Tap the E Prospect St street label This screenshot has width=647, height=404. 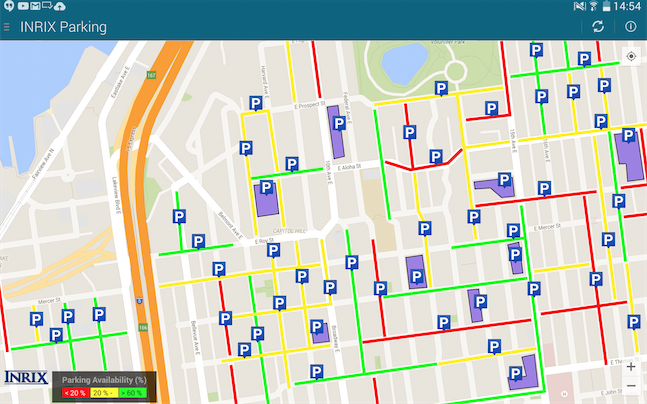(x=310, y=105)
